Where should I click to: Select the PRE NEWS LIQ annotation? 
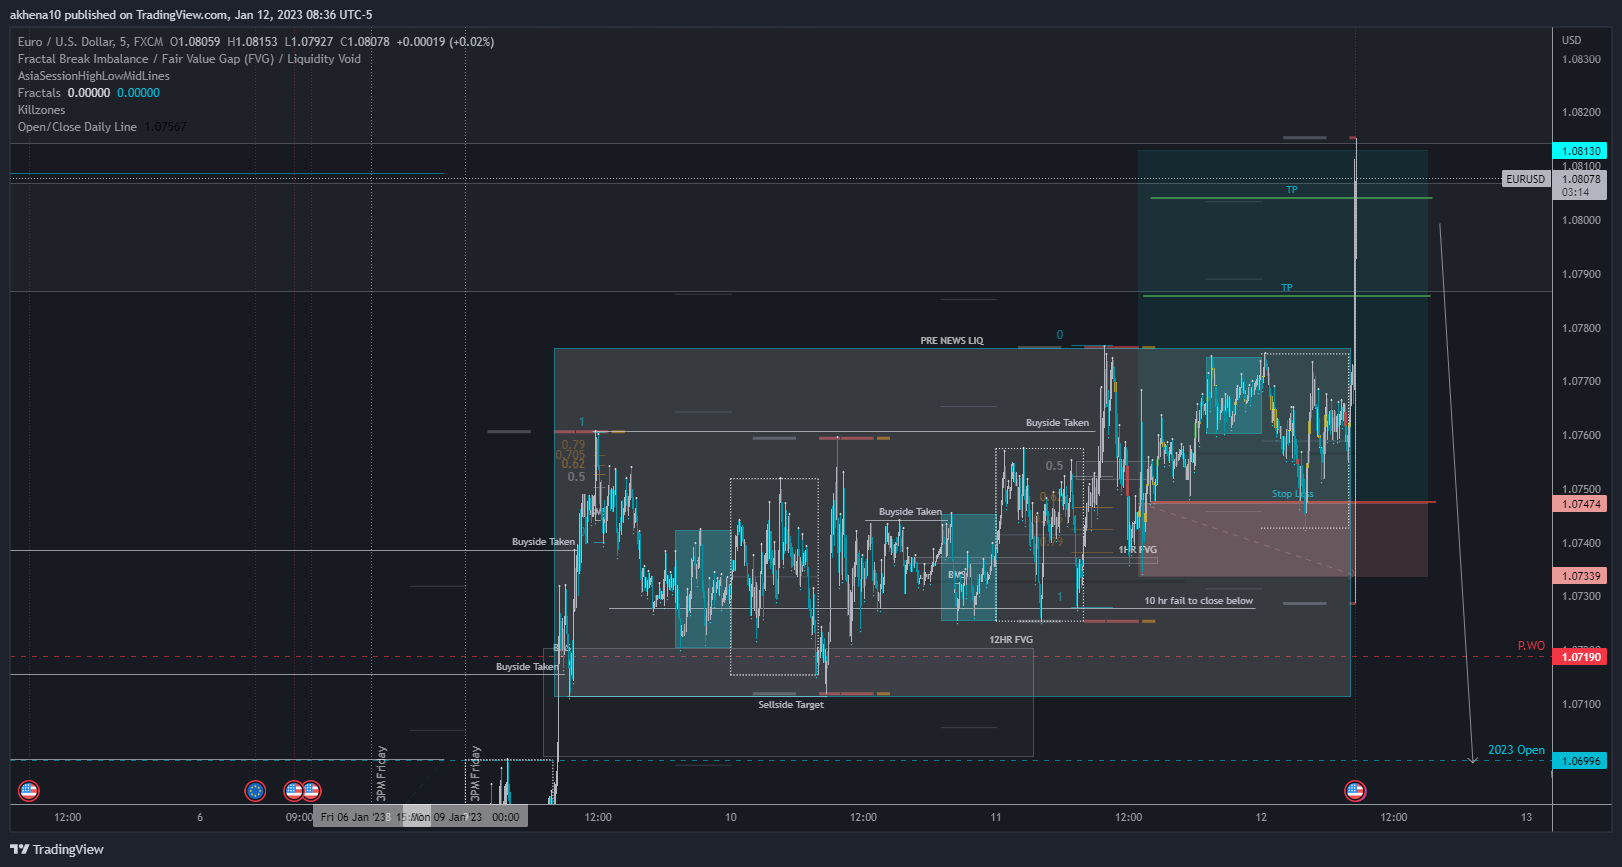pyautogui.click(x=952, y=341)
